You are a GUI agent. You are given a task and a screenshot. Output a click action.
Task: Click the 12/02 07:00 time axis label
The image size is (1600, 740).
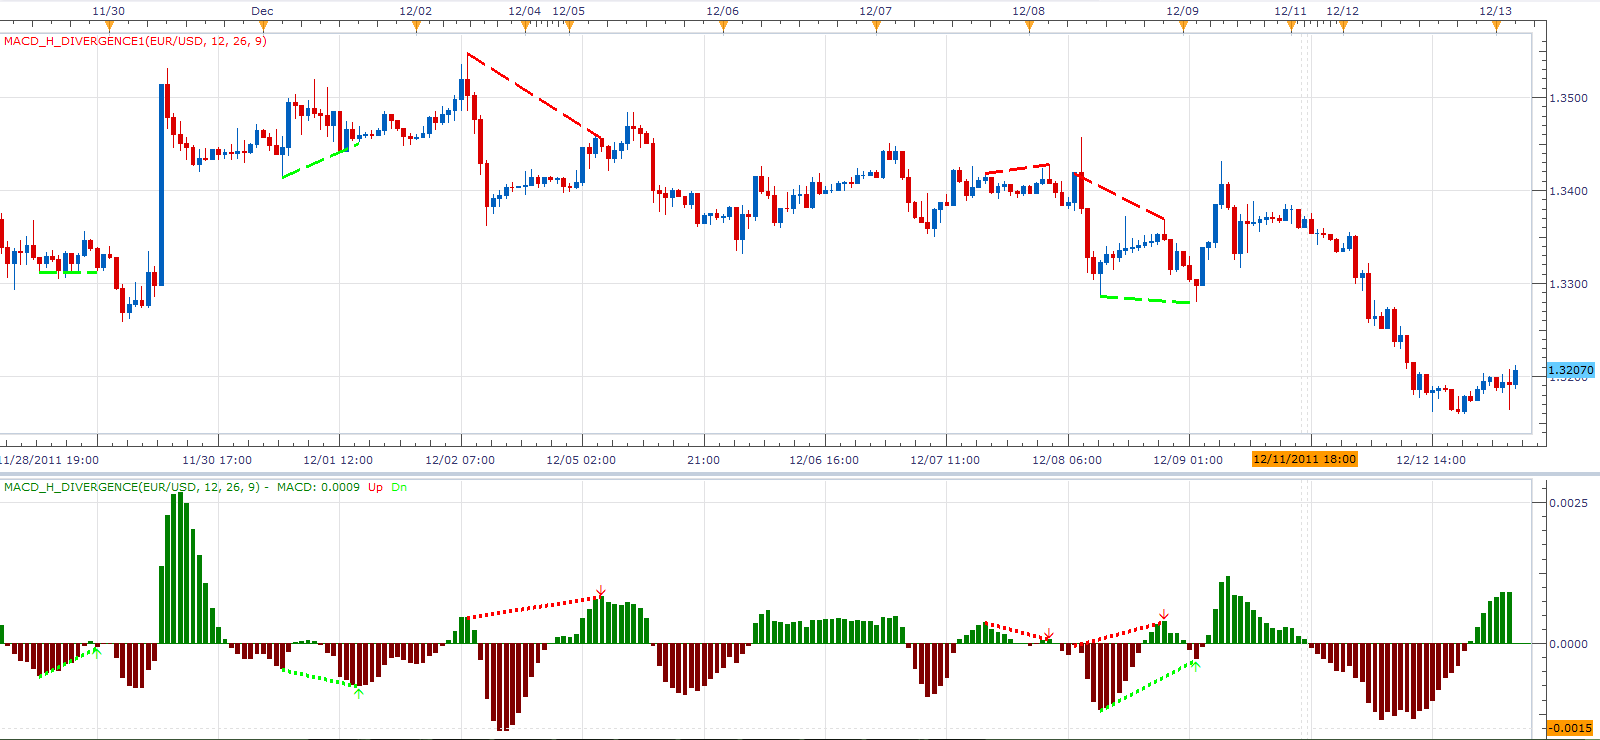click(x=460, y=460)
